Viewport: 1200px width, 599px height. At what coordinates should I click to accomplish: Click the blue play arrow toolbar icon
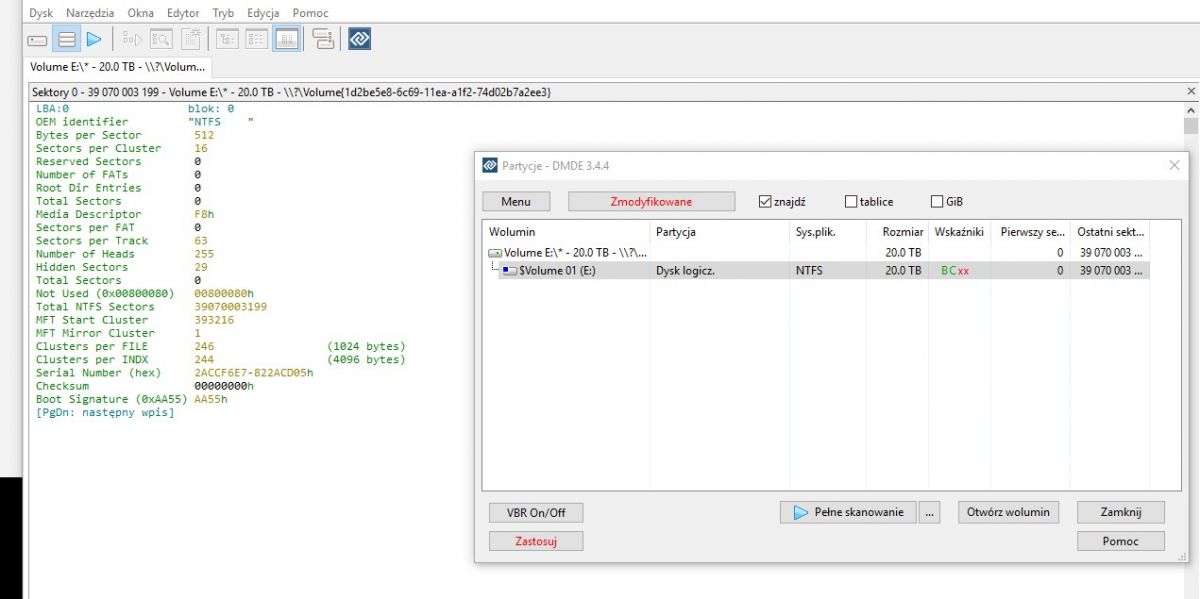tap(94, 40)
